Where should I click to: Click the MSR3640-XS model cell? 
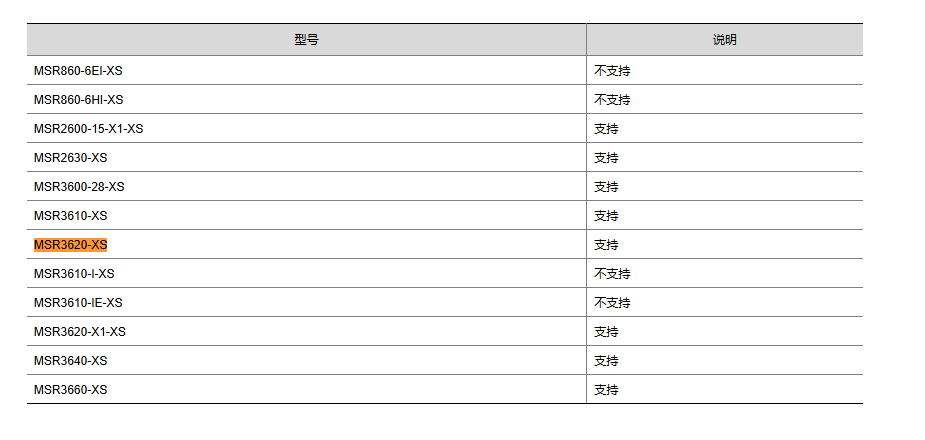coord(70,361)
